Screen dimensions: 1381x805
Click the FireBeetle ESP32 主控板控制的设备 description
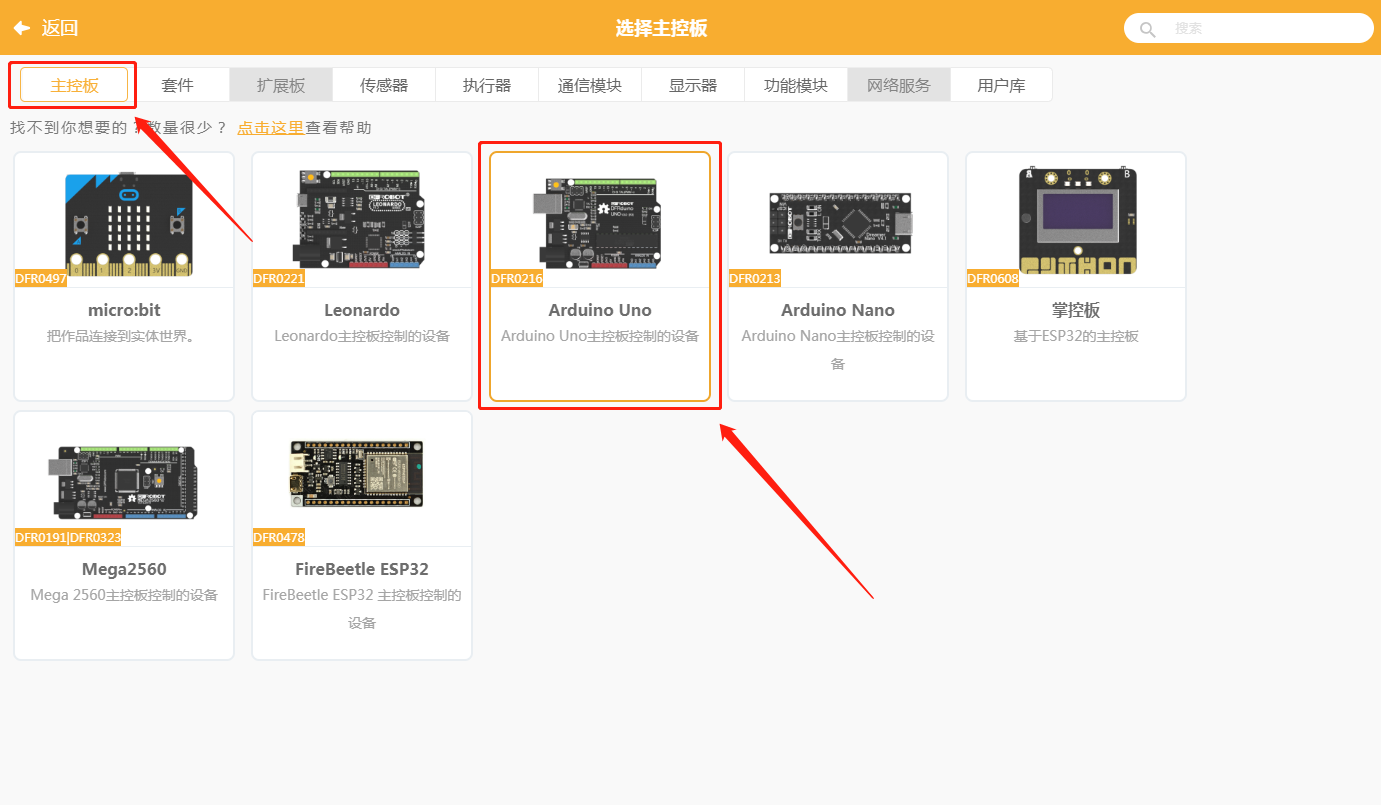click(362, 609)
